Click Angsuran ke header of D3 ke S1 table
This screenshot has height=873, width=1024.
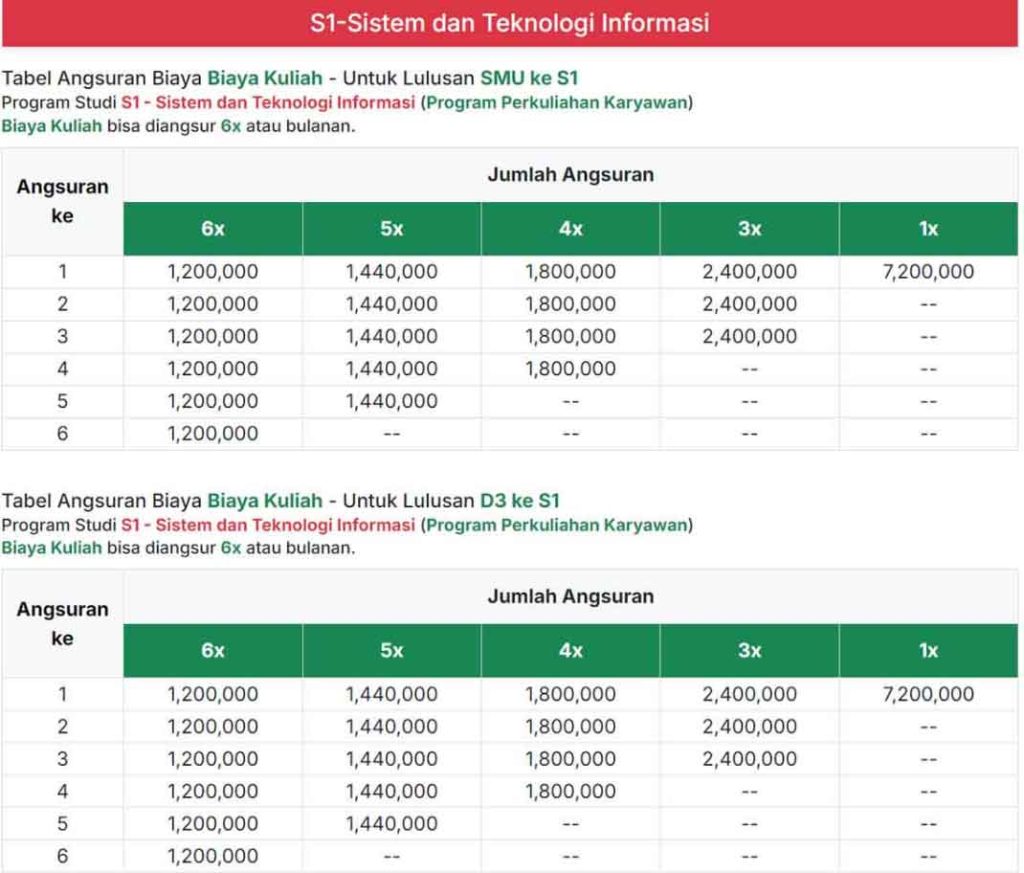(63, 624)
